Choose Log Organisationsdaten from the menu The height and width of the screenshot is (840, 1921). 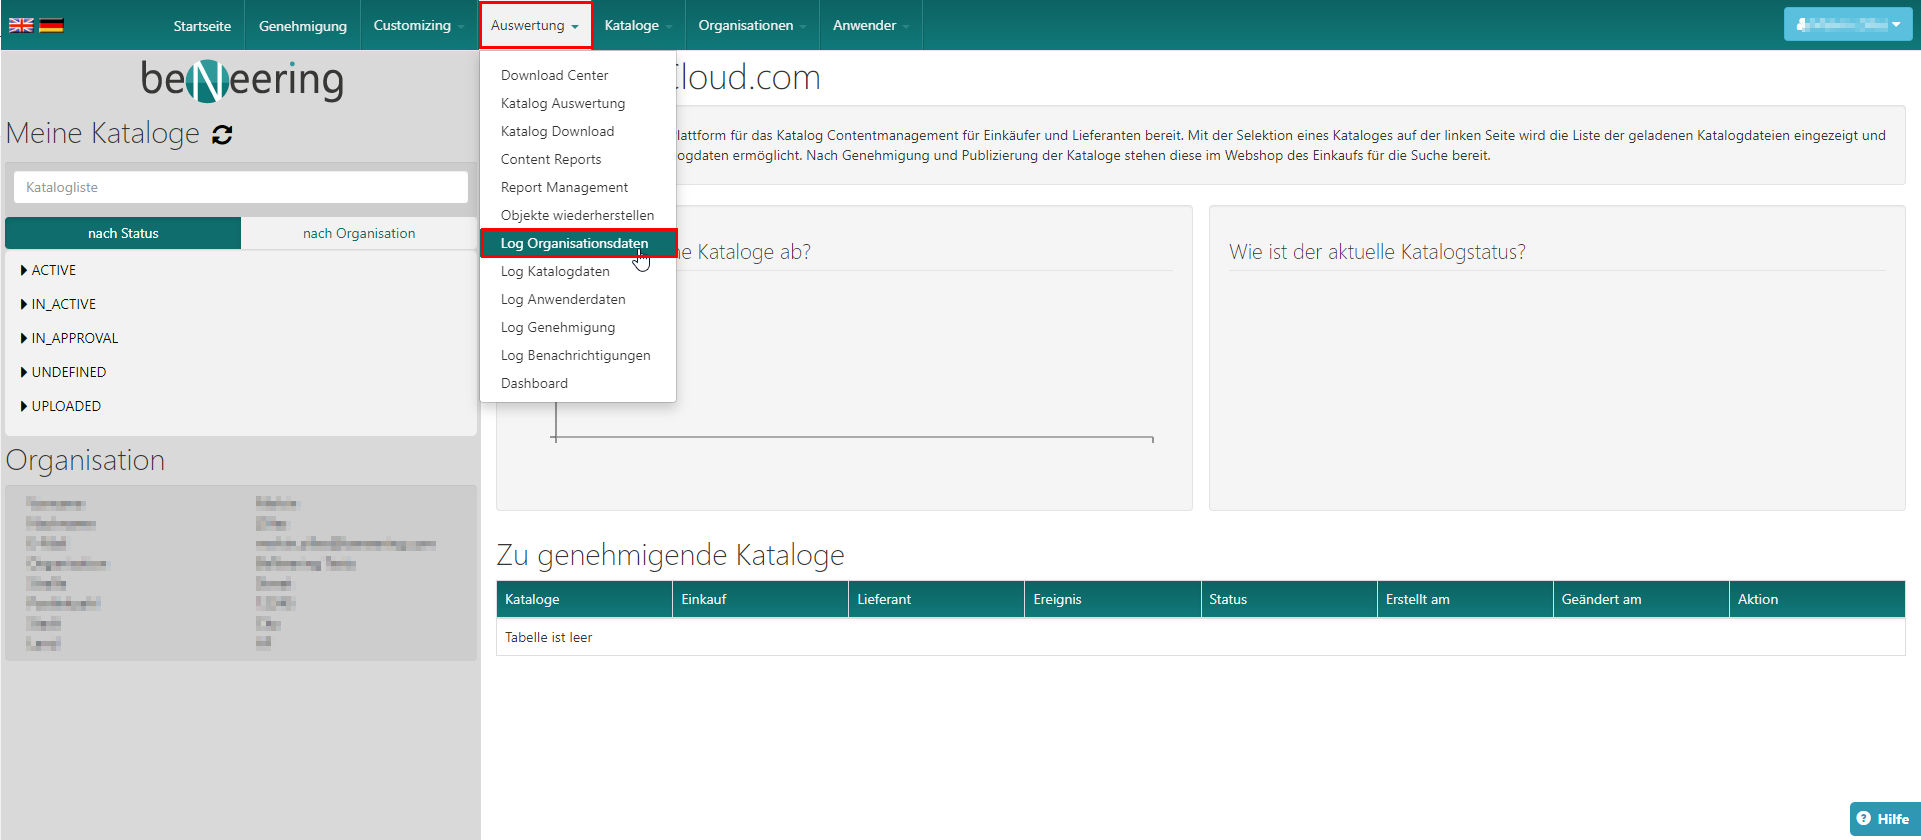(x=574, y=243)
